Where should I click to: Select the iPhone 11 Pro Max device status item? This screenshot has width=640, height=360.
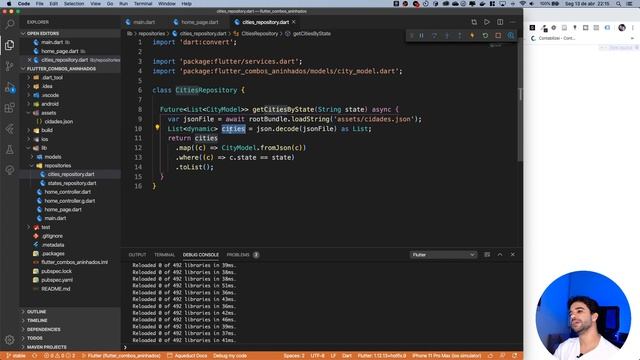click(x=447, y=356)
